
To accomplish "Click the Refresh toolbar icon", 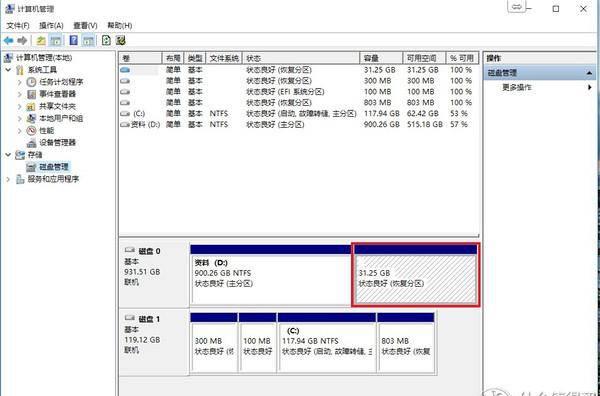I will tap(106, 40).
